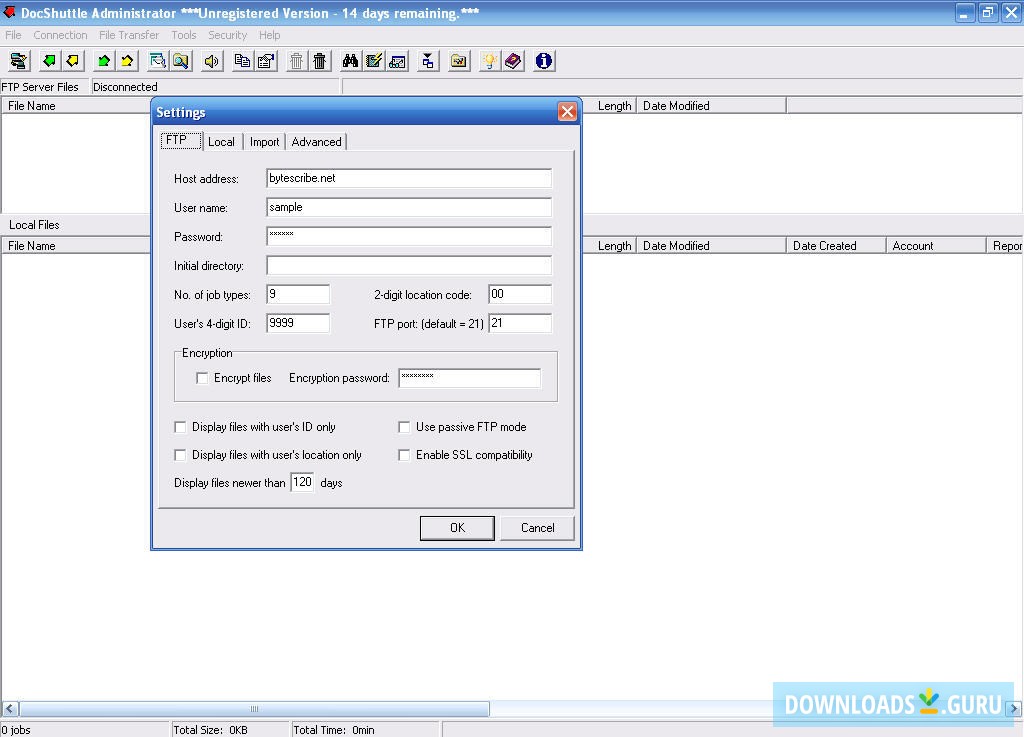The height and width of the screenshot is (737, 1024).
Task: Open the Connection menu
Action: pyautogui.click(x=60, y=35)
